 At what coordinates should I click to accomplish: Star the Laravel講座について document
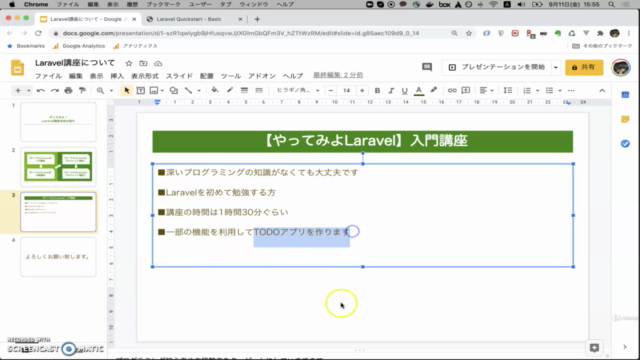coord(129,63)
